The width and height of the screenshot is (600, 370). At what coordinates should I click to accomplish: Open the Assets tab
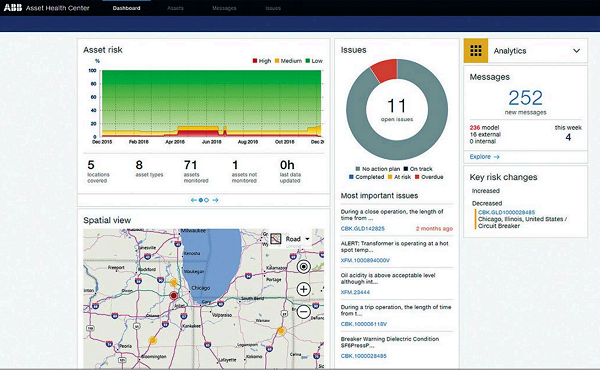point(175,8)
